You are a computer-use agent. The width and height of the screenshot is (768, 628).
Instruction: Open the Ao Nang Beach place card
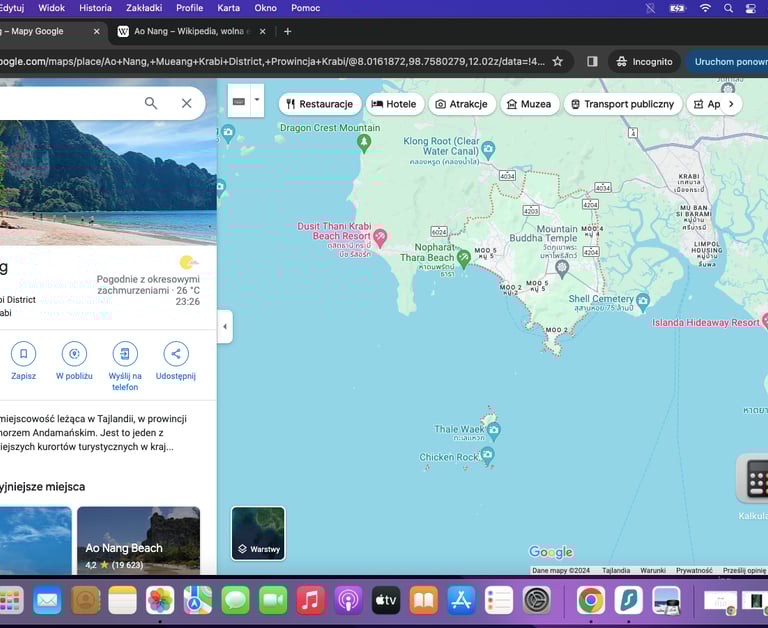pos(139,540)
